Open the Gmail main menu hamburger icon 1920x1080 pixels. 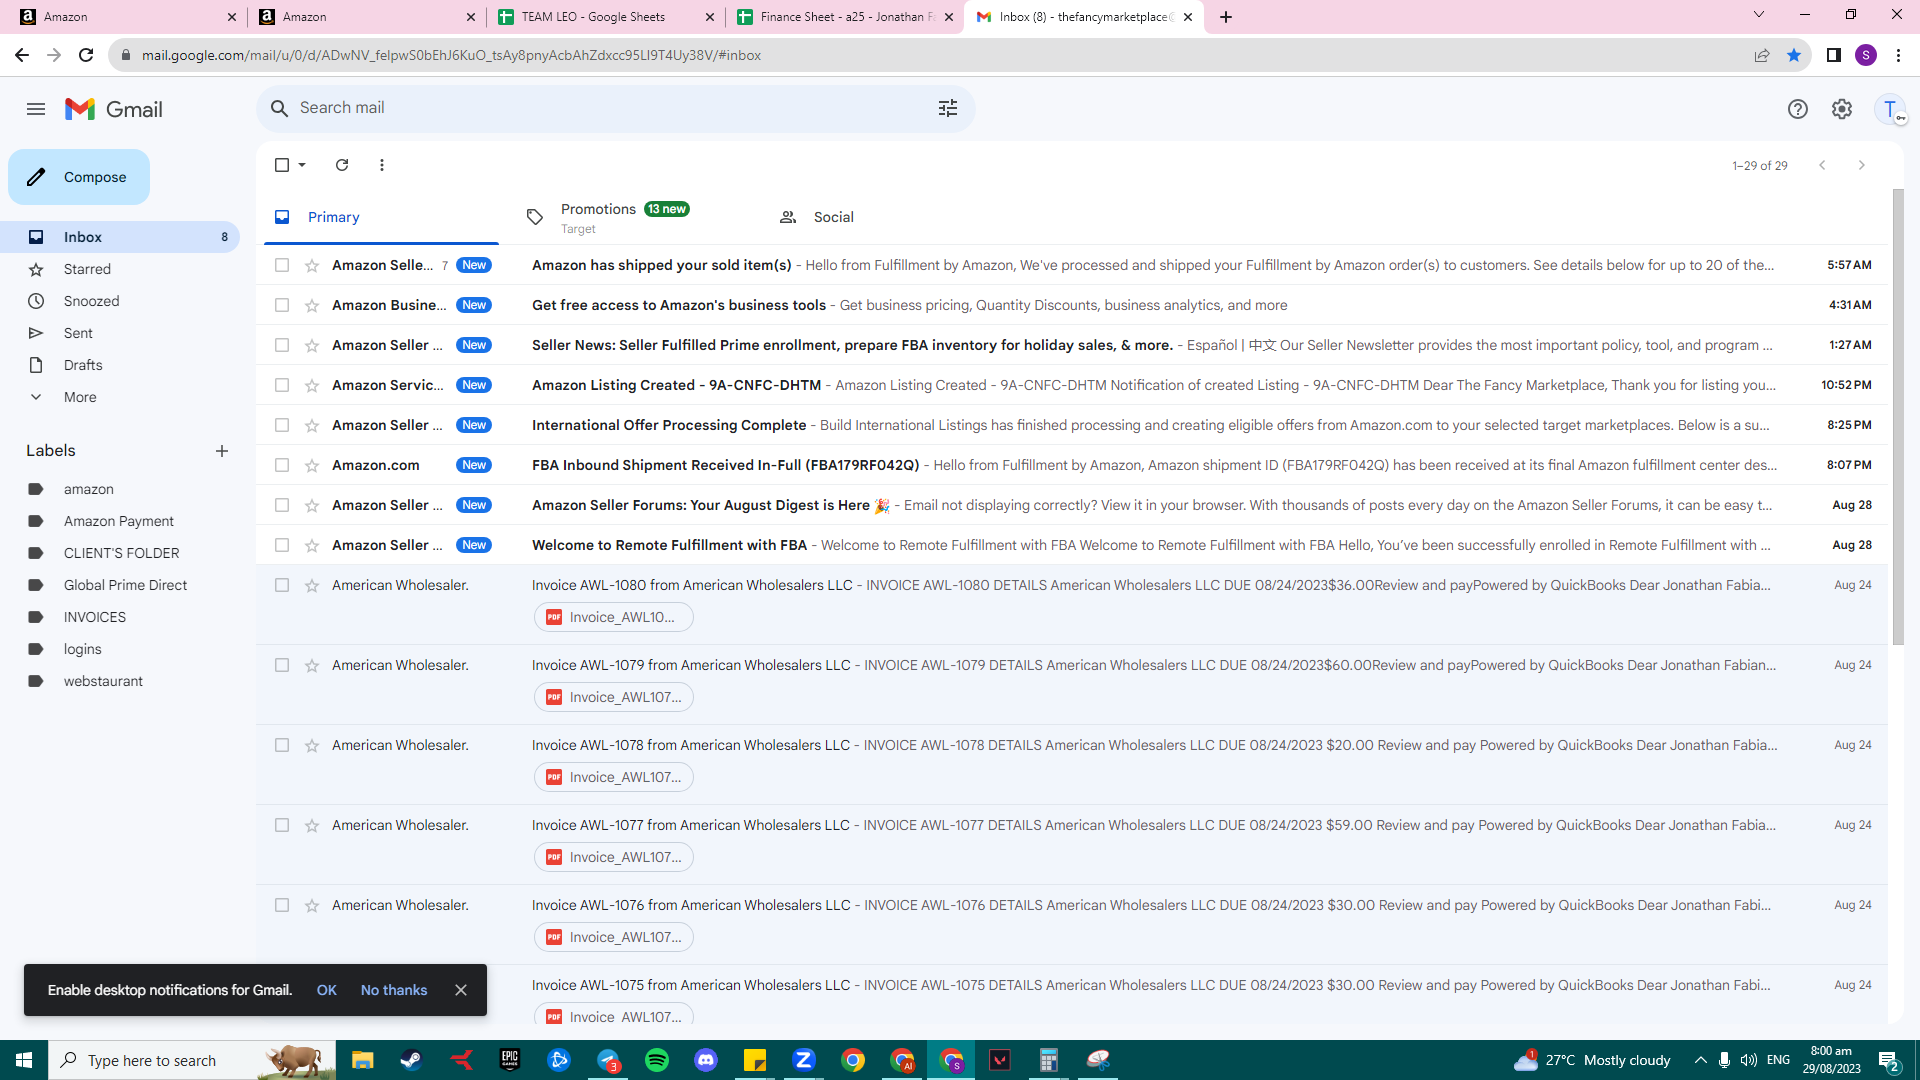tap(36, 109)
